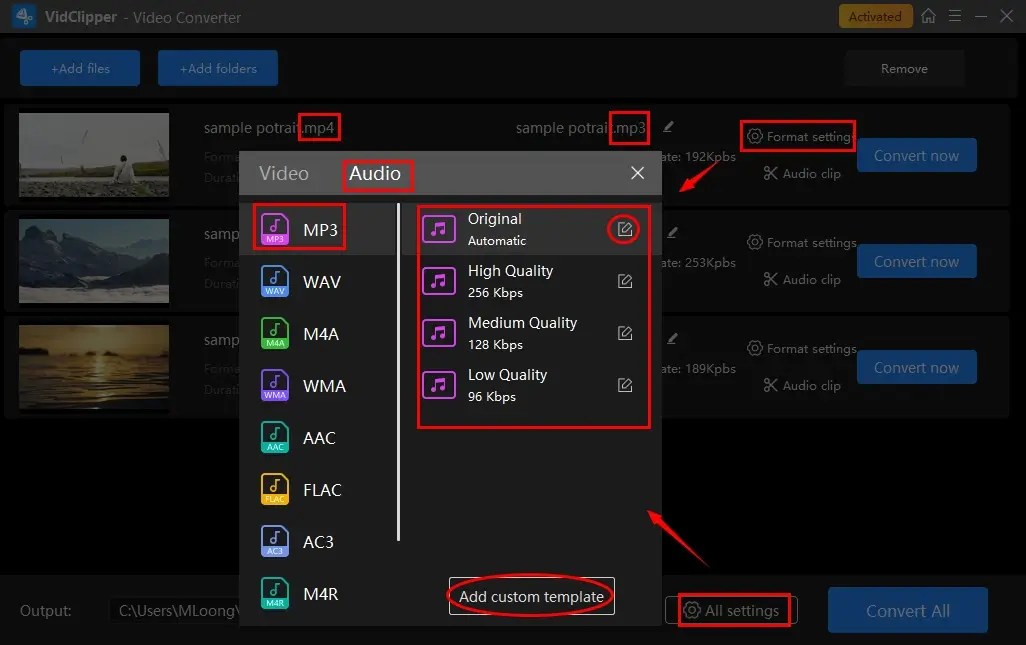
Task: Open Format settings for 192Kpbs file
Action: pyautogui.click(x=800, y=136)
